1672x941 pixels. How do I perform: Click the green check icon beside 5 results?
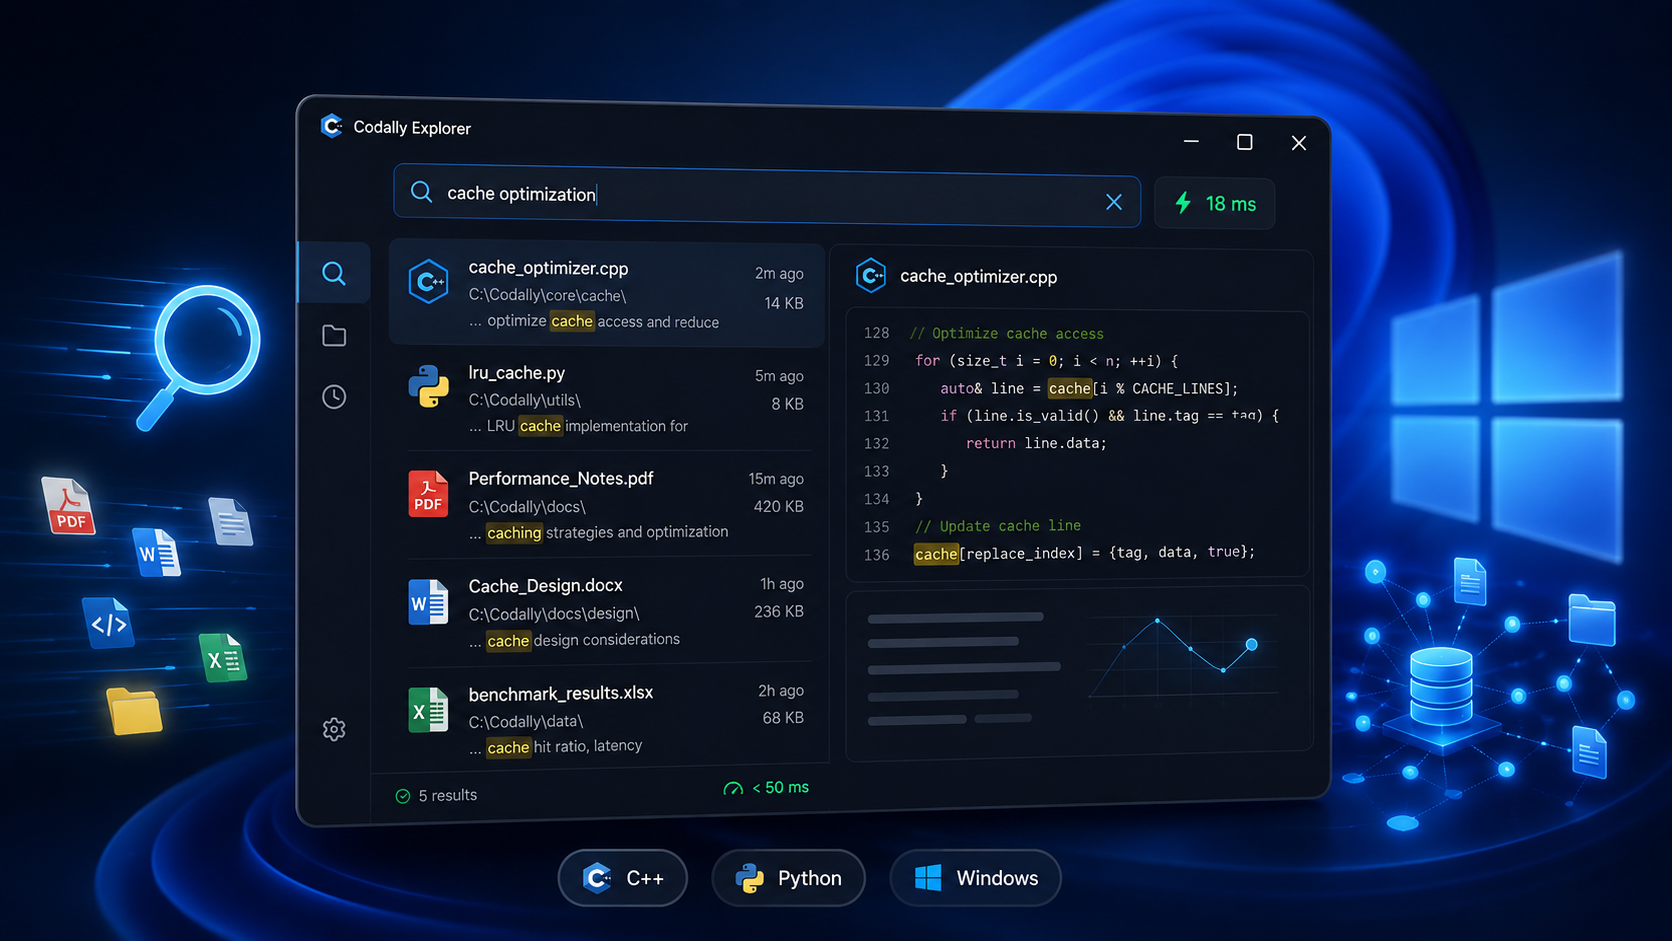tap(403, 796)
